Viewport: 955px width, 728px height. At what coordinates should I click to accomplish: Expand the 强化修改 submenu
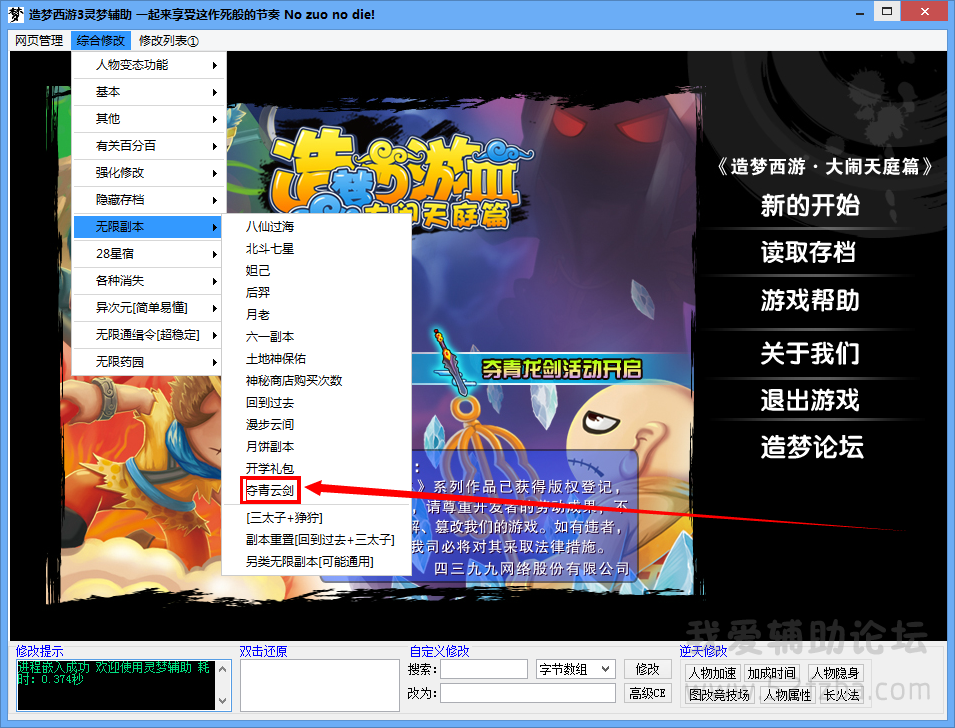pos(149,173)
